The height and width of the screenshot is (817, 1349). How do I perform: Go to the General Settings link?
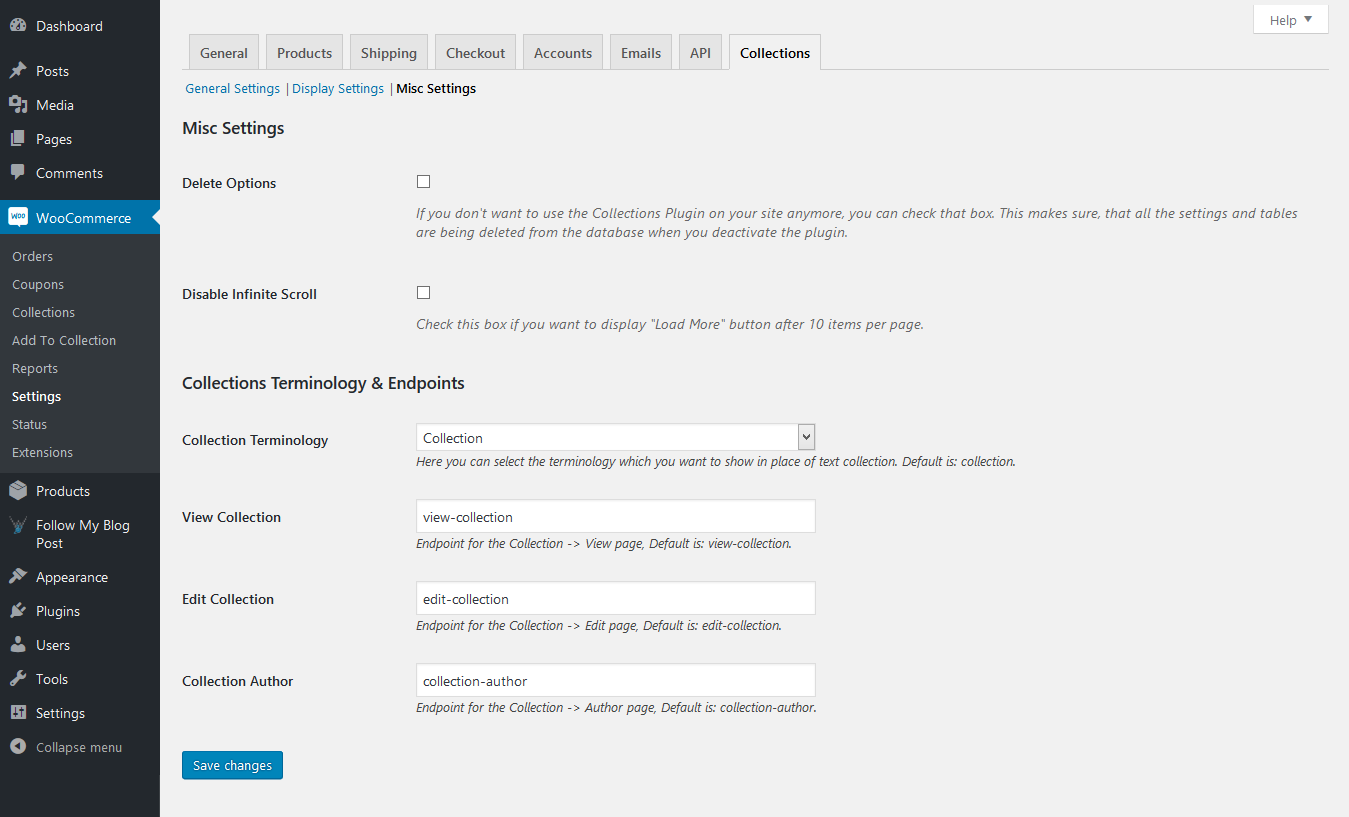[232, 89]
